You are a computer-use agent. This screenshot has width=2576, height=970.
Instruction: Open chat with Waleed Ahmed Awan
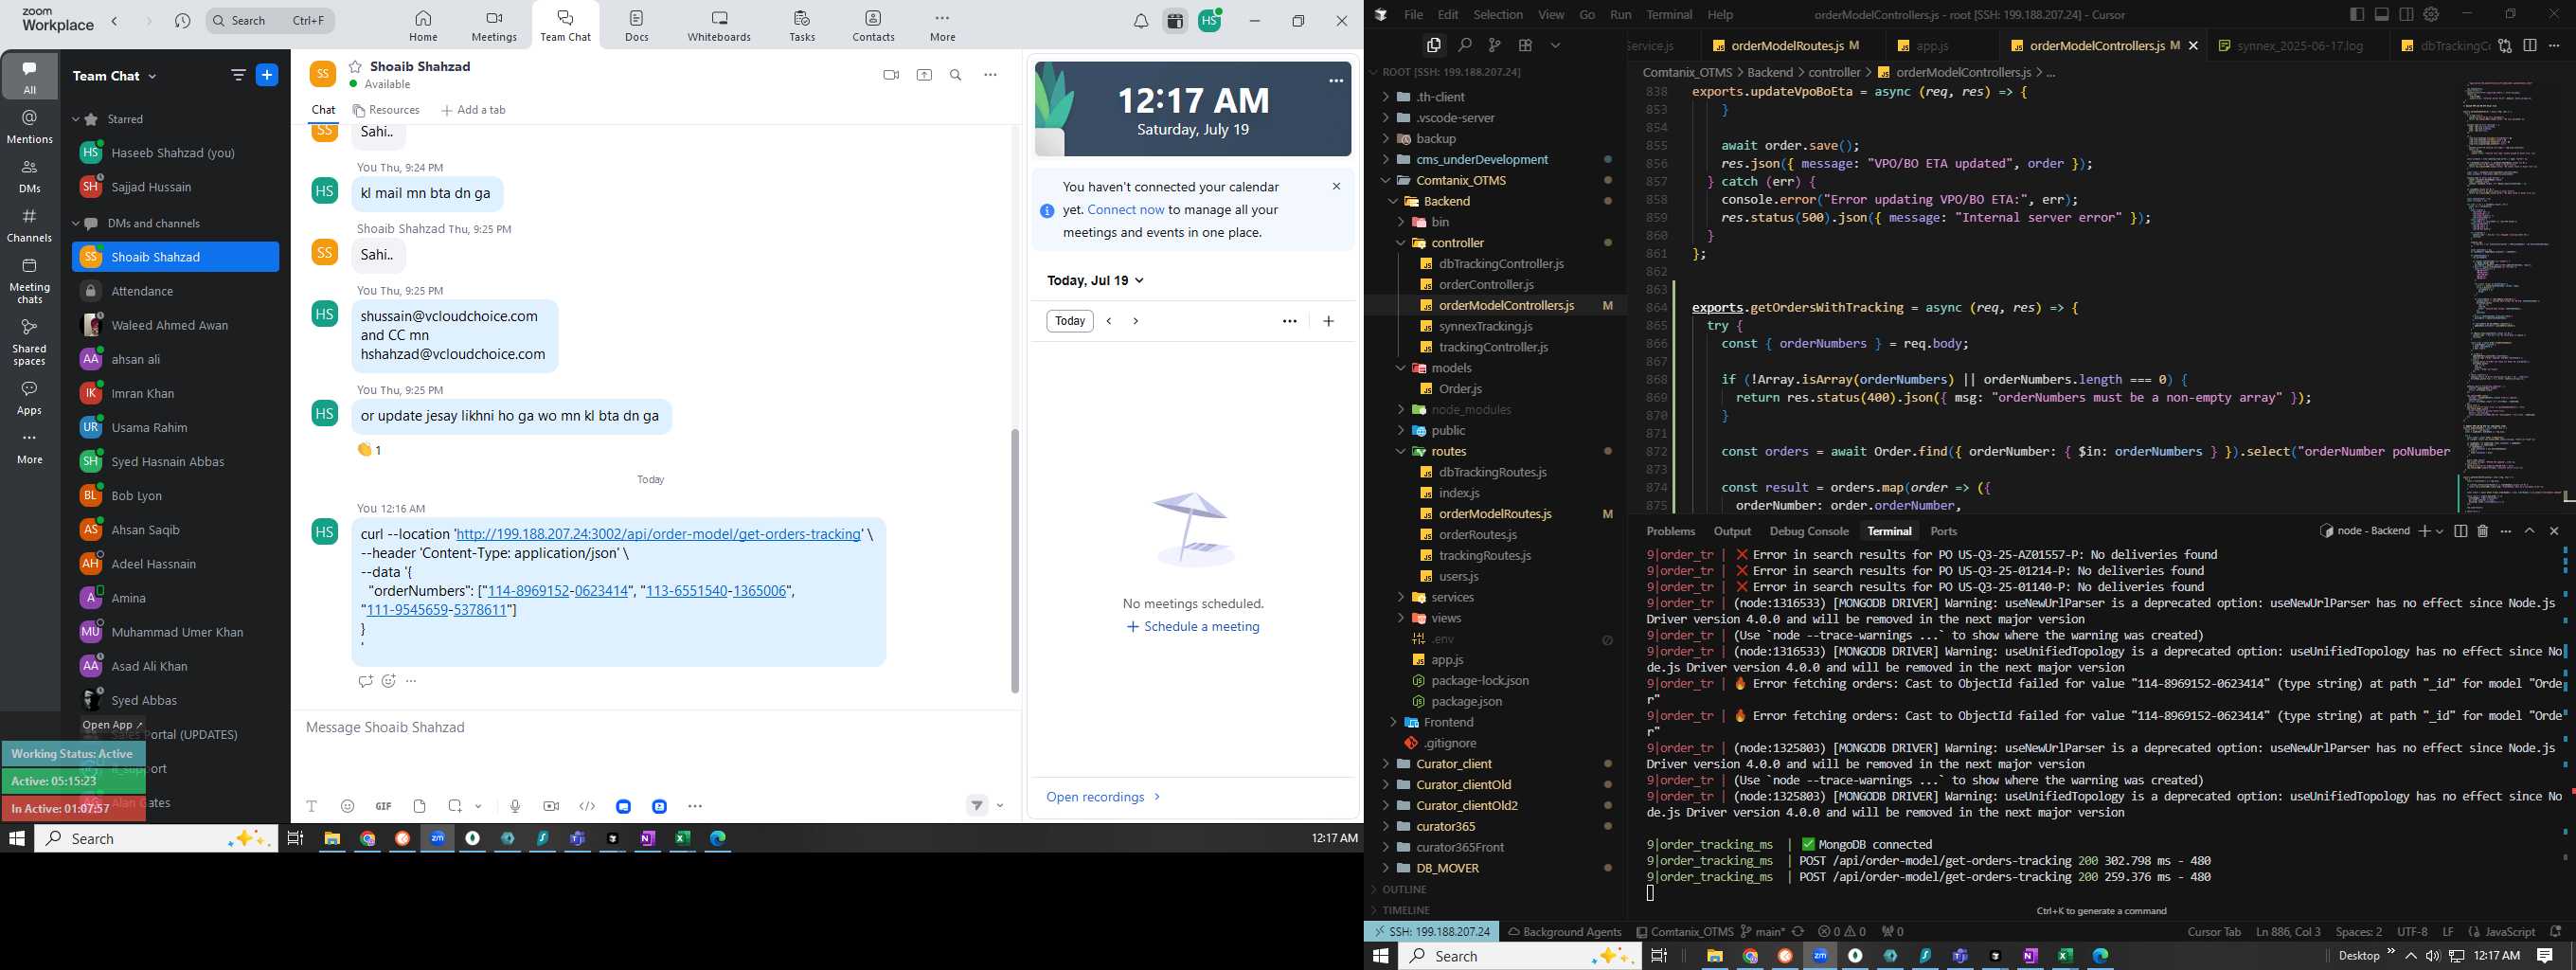(x=176, y=325)
